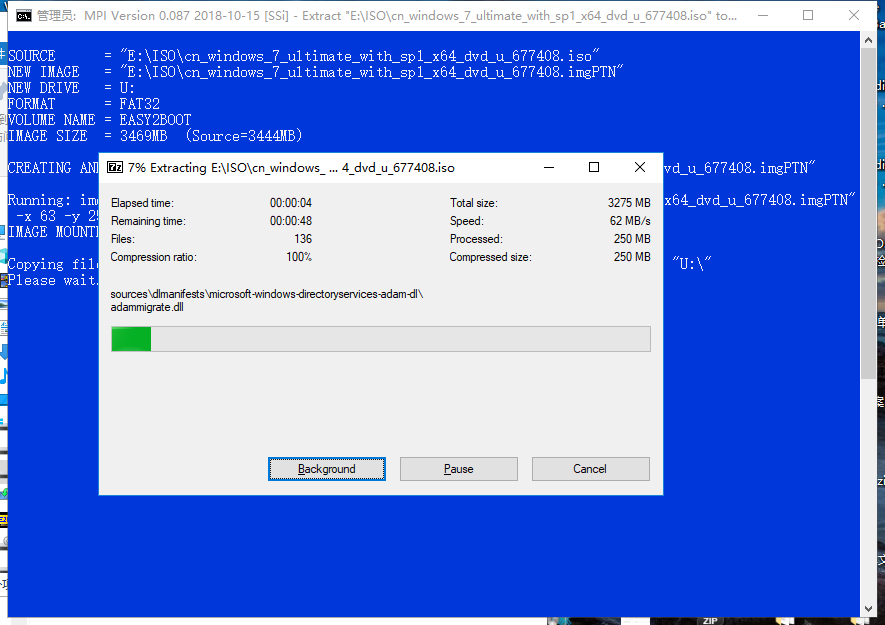This screenshot has height=625, width=885.
Task: Click the Files count 136
Action: click(x=303, y=239)
